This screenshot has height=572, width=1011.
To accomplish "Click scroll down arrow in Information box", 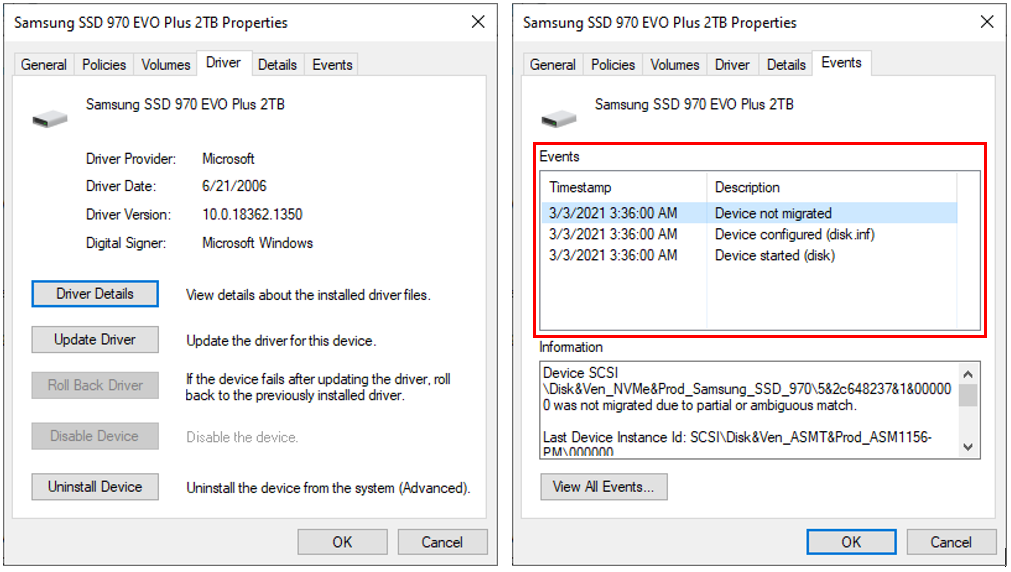I will click(968, 446).
